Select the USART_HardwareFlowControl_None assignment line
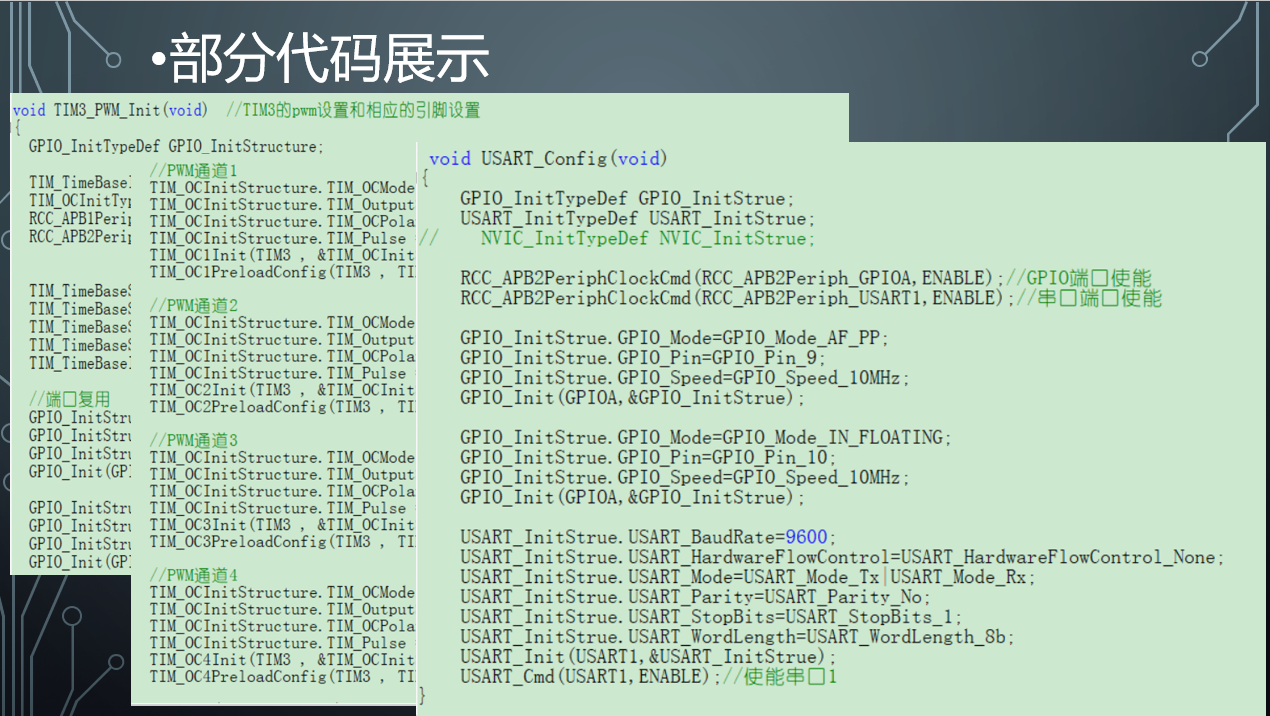This screenshot has width=1270, height=716. tap(842, 557)
